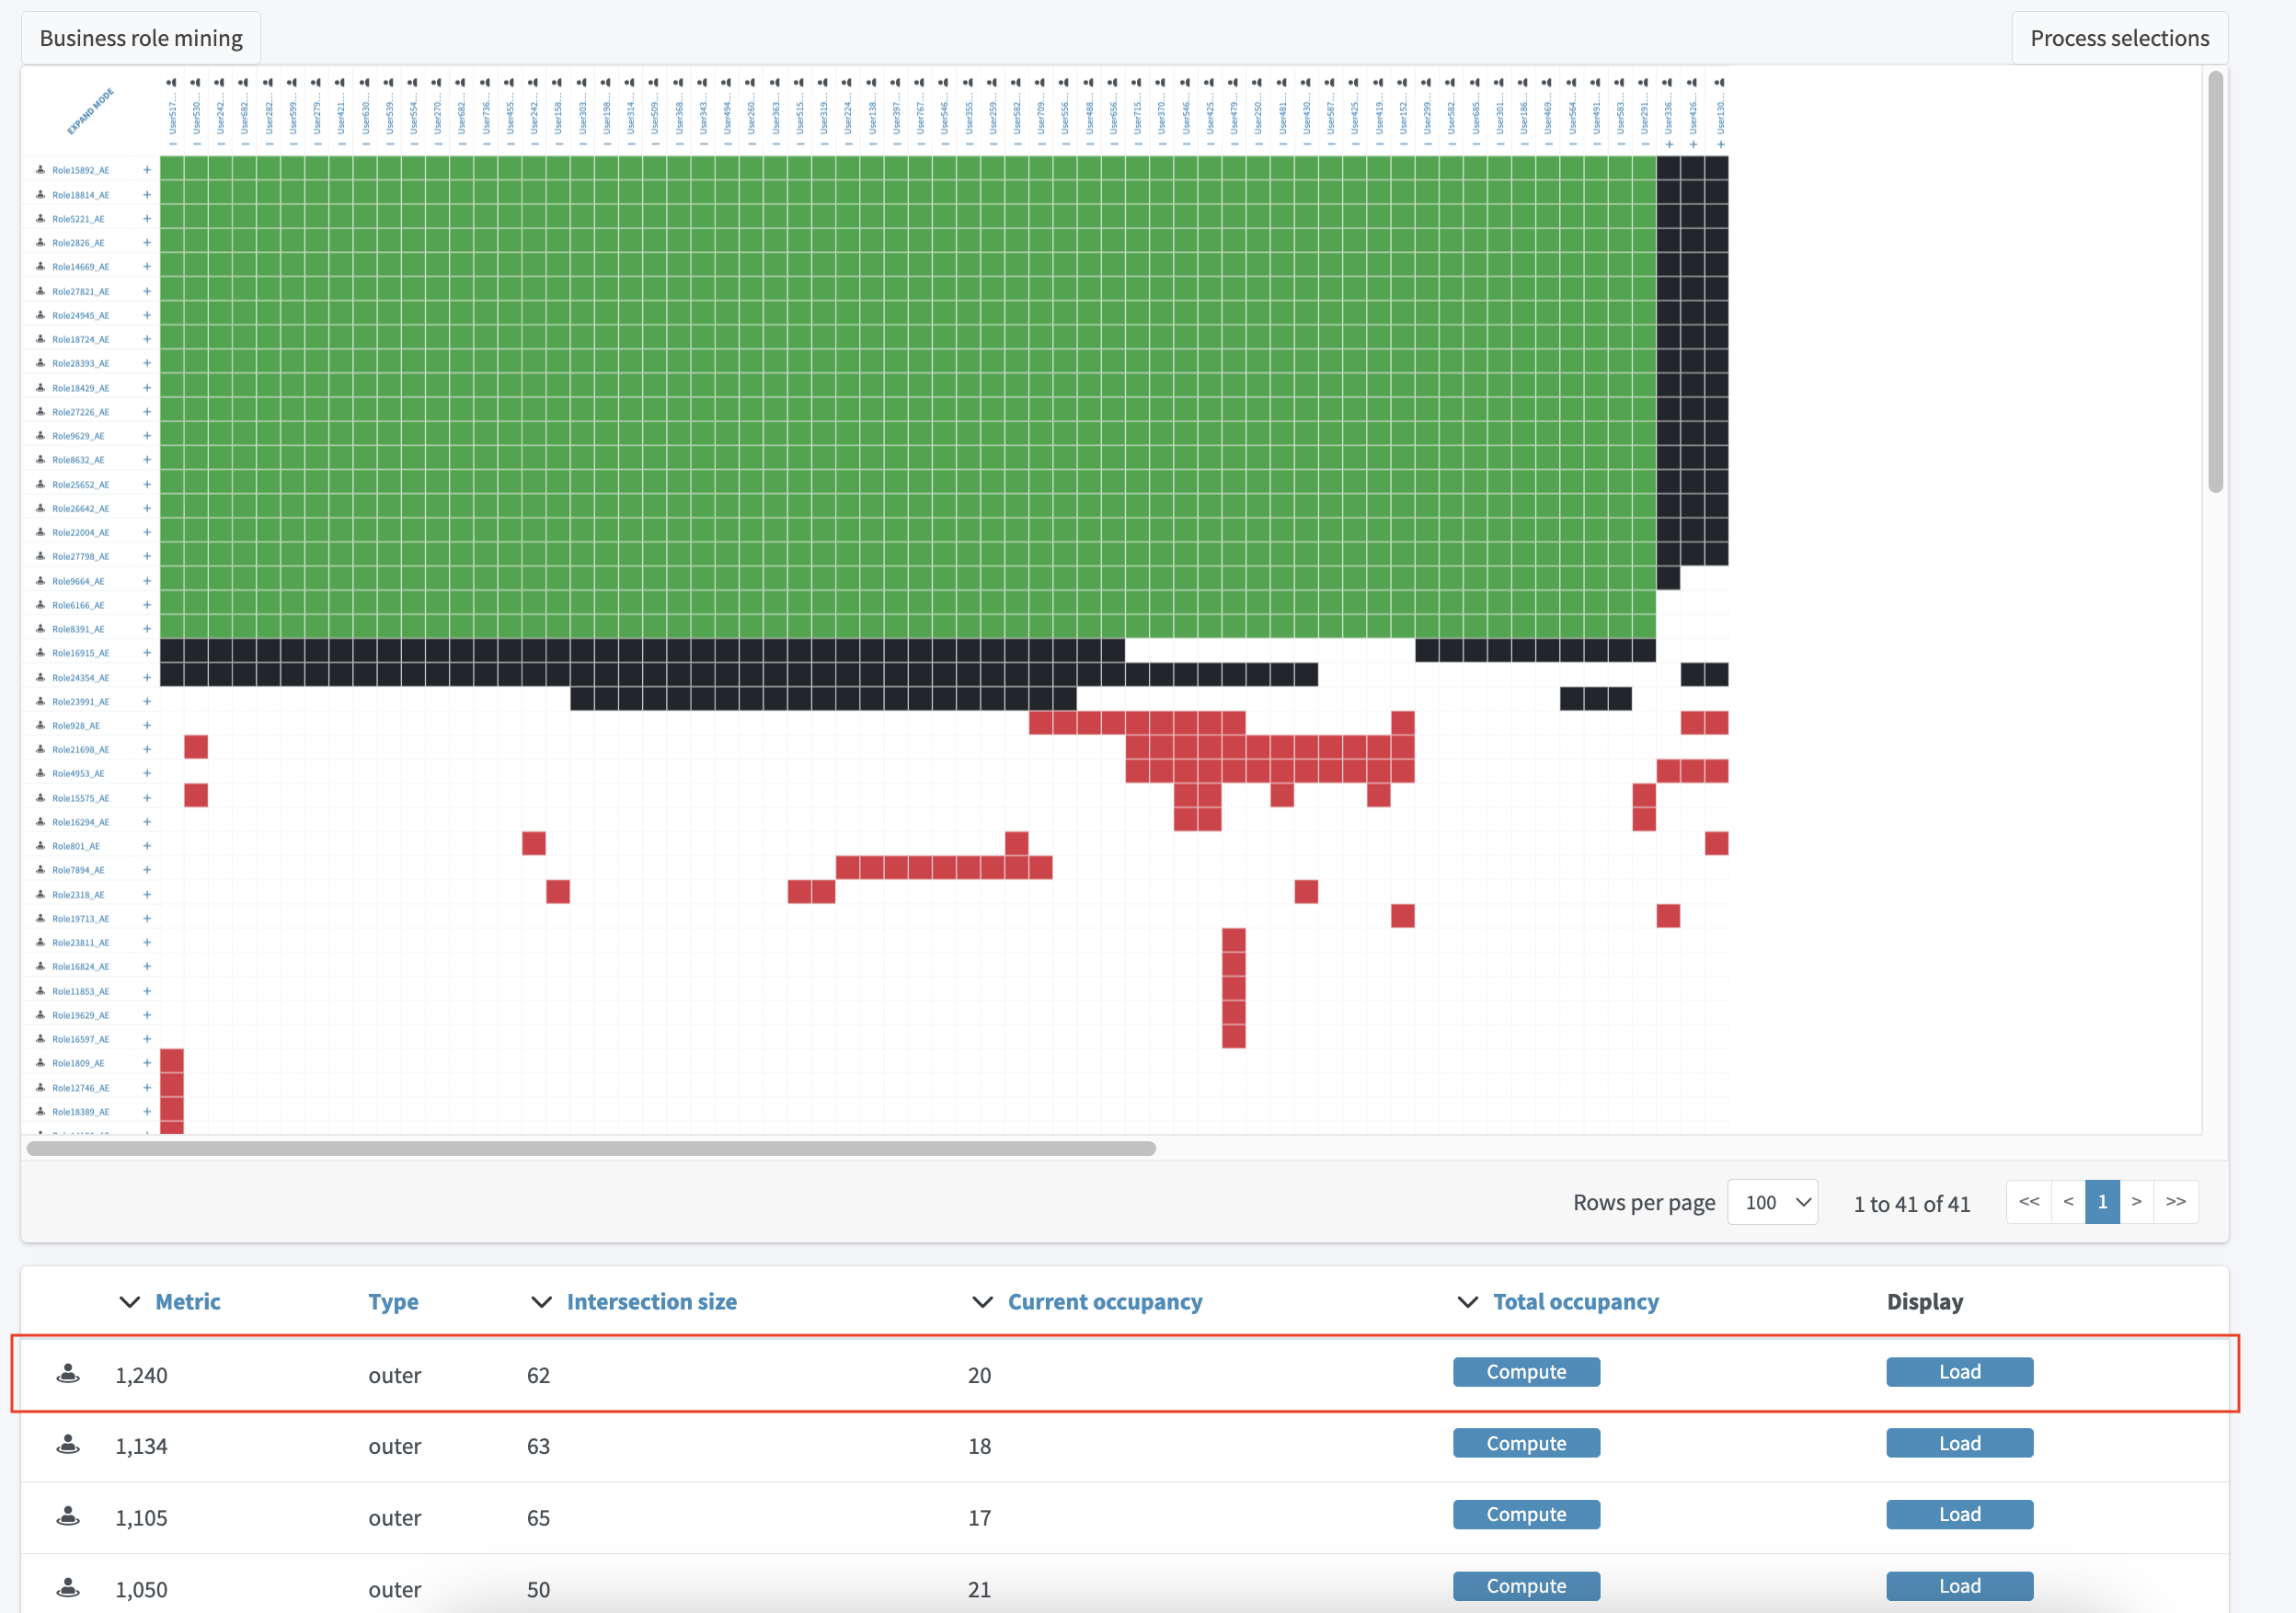Go to page 1 in pagination
Image resolution: width=2296 pixels, height=1613 pixels.
2102,1202
